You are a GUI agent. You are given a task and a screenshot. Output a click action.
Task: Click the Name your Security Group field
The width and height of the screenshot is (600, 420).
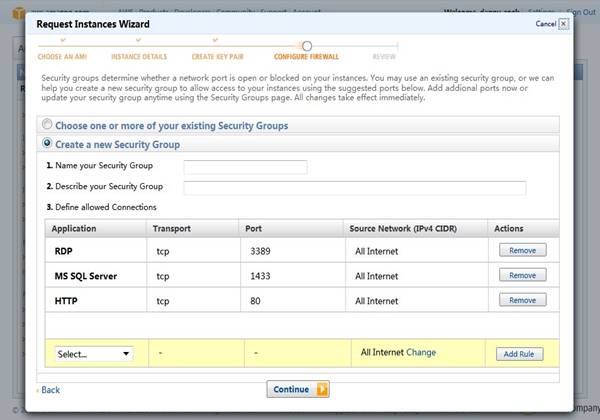[245, 167]
